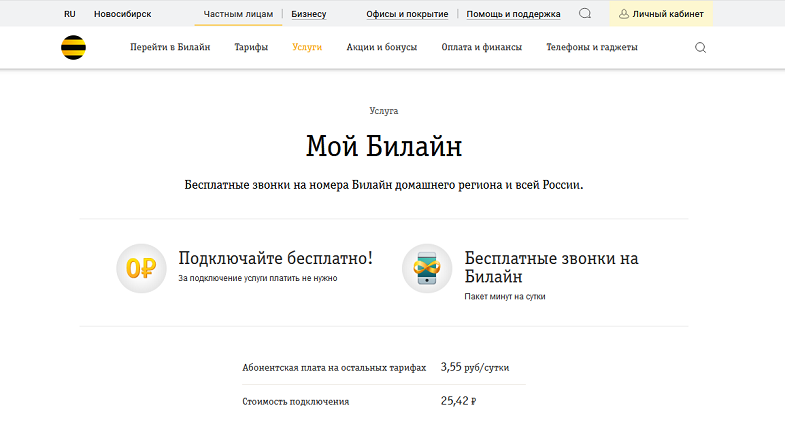Click the 3,55 руб/сутки value
The height and width of the screenshot is (429, 785).
(x=475, y=367)
